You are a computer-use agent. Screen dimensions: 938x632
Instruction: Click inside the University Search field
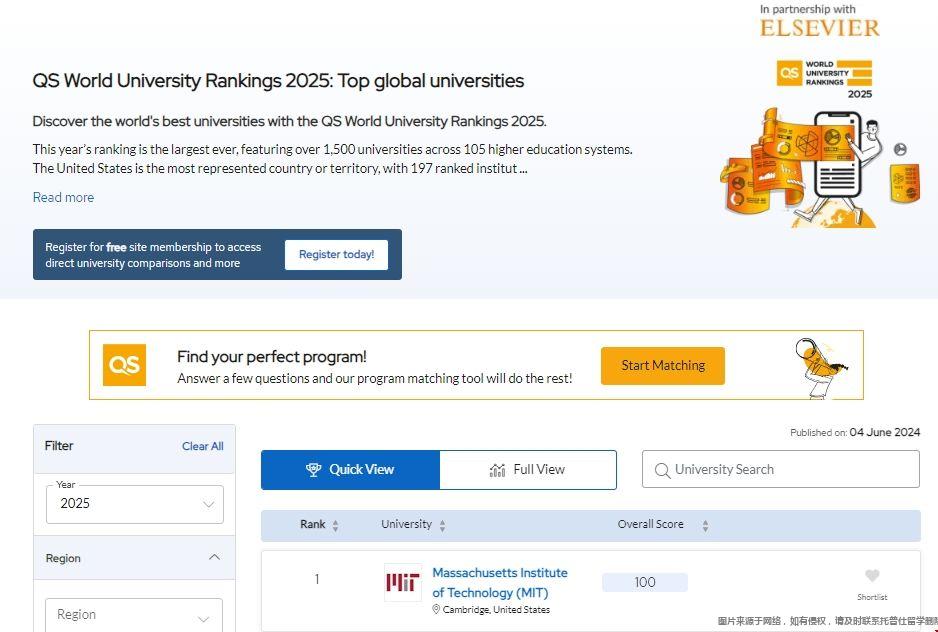point(780,469)
